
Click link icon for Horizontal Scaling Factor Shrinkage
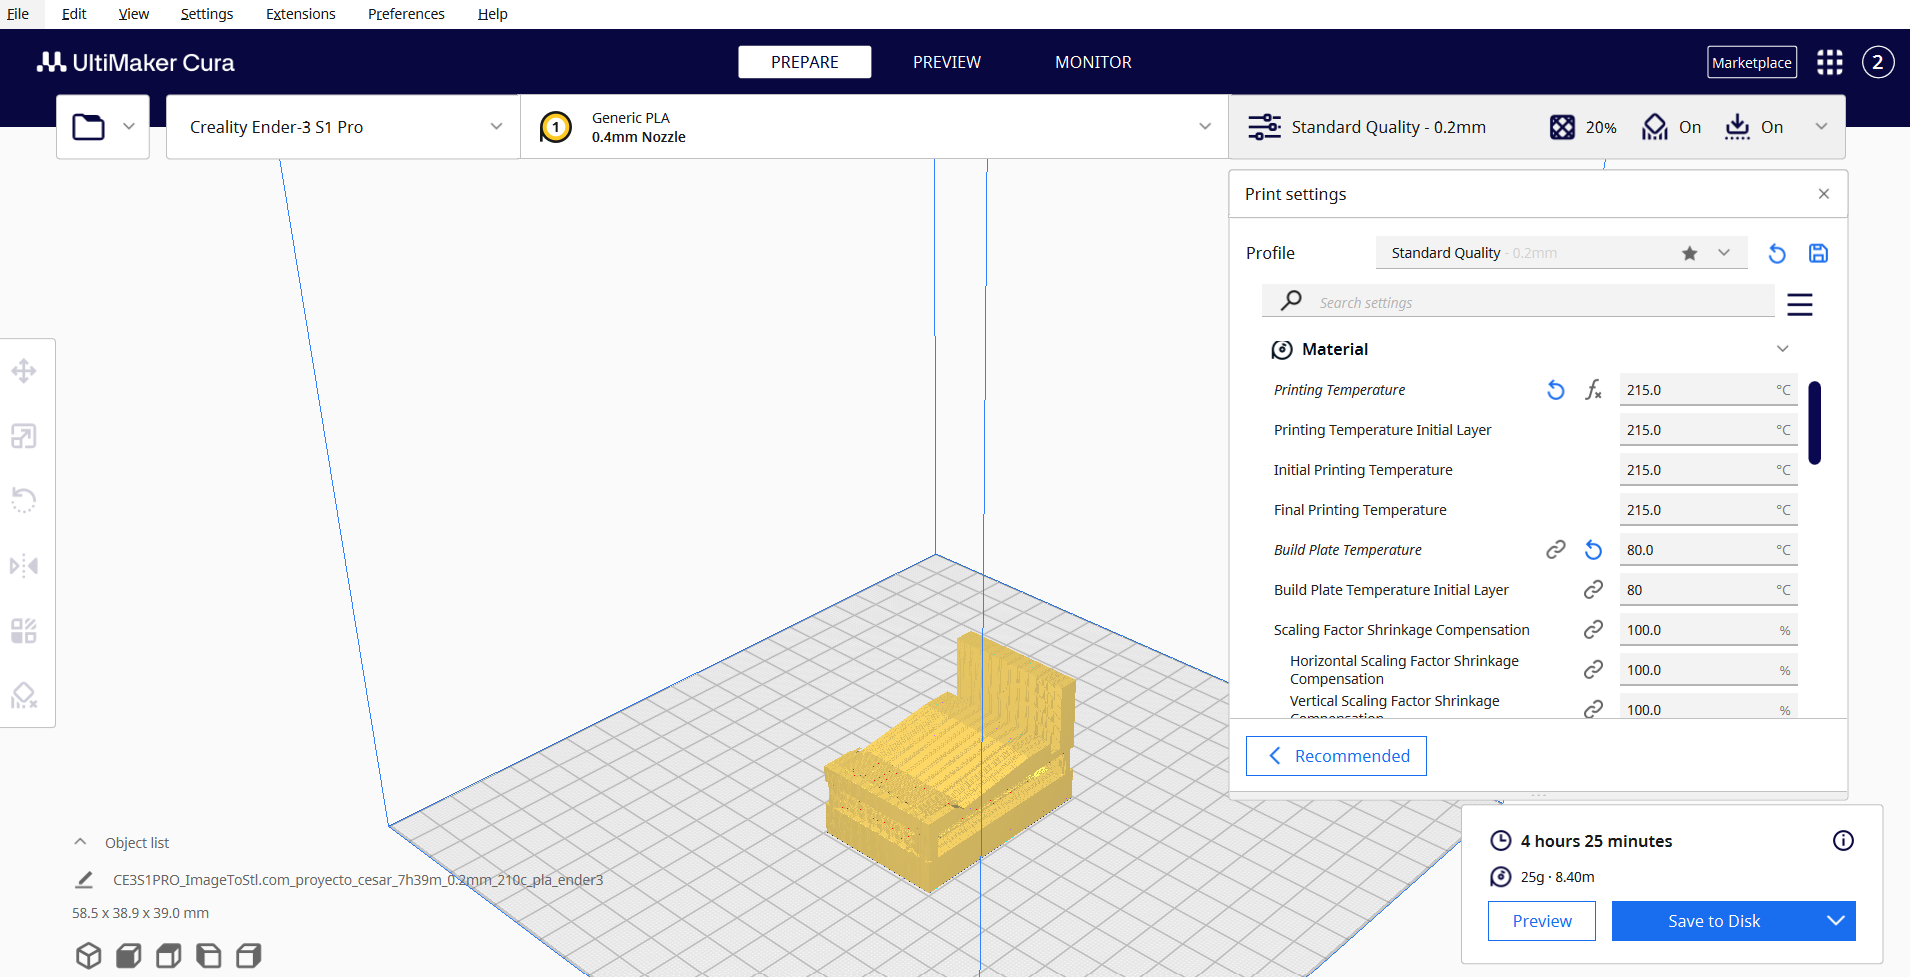click(1594, 669)
